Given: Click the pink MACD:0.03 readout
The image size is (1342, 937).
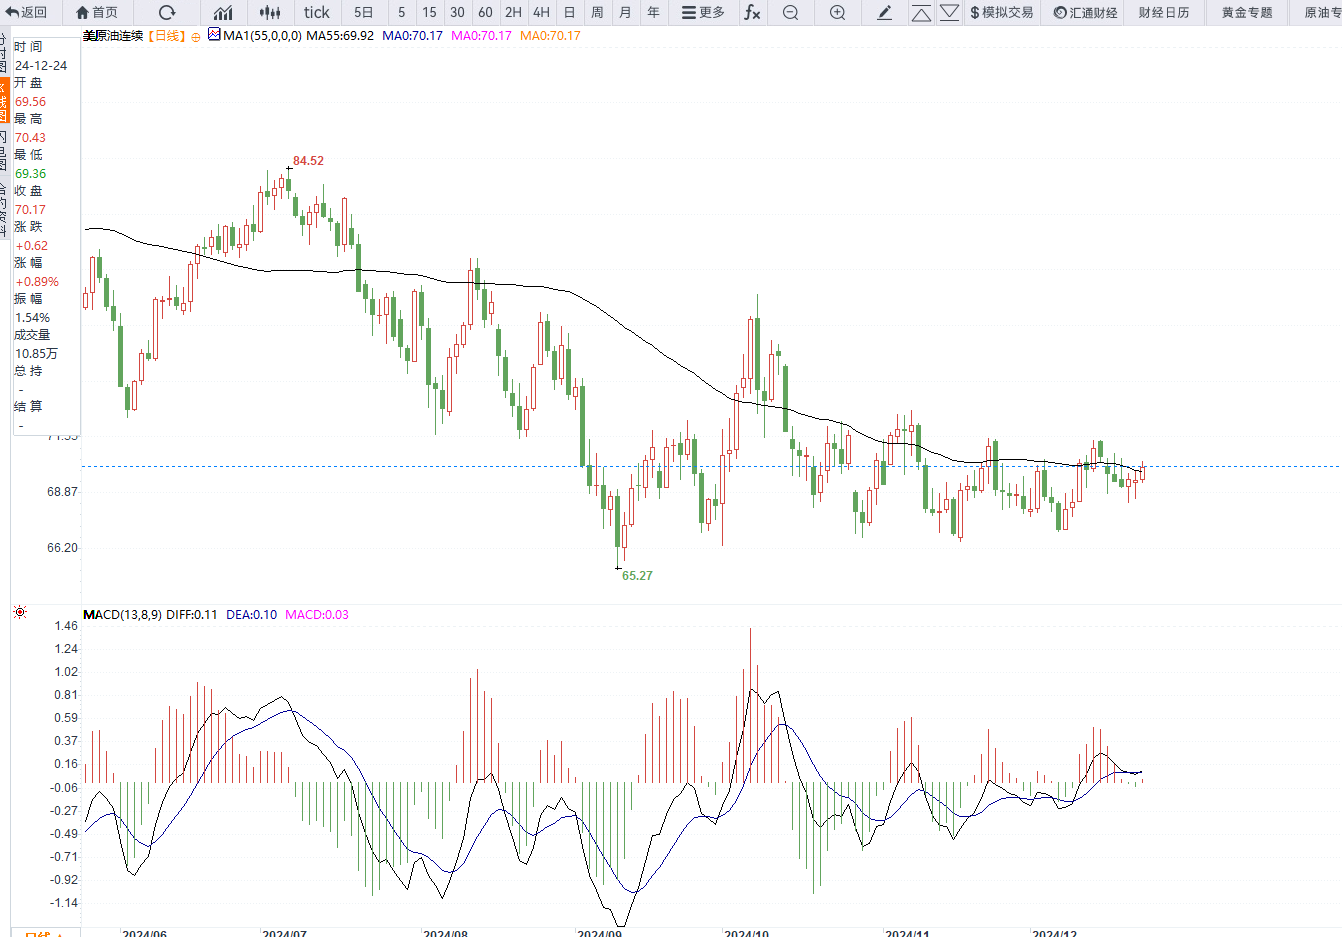Looking at the screenshot, I should (x=317, y=614).
